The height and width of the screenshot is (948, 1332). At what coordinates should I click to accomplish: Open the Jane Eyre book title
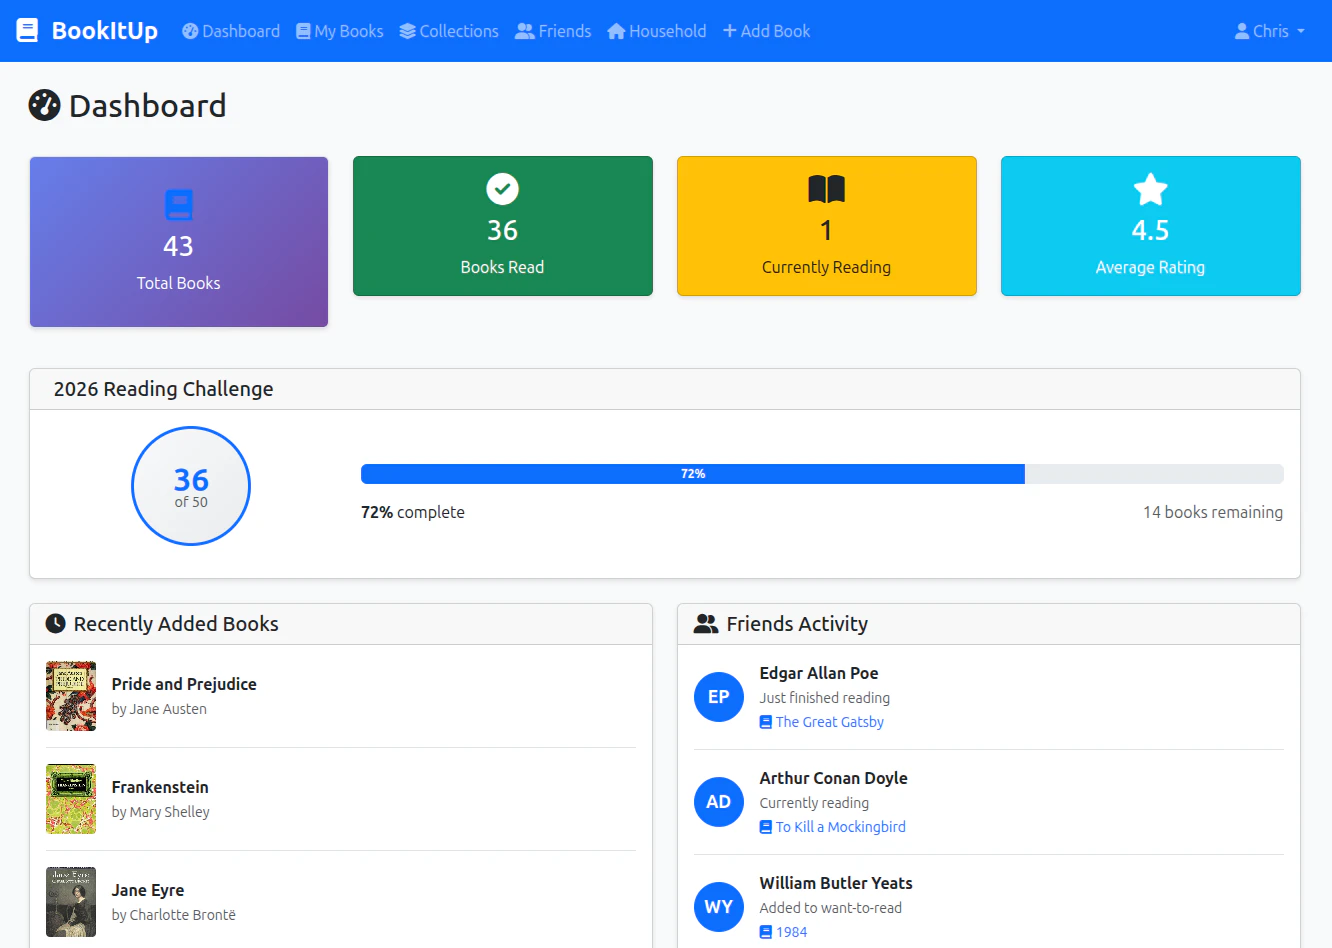coord(148,890)
